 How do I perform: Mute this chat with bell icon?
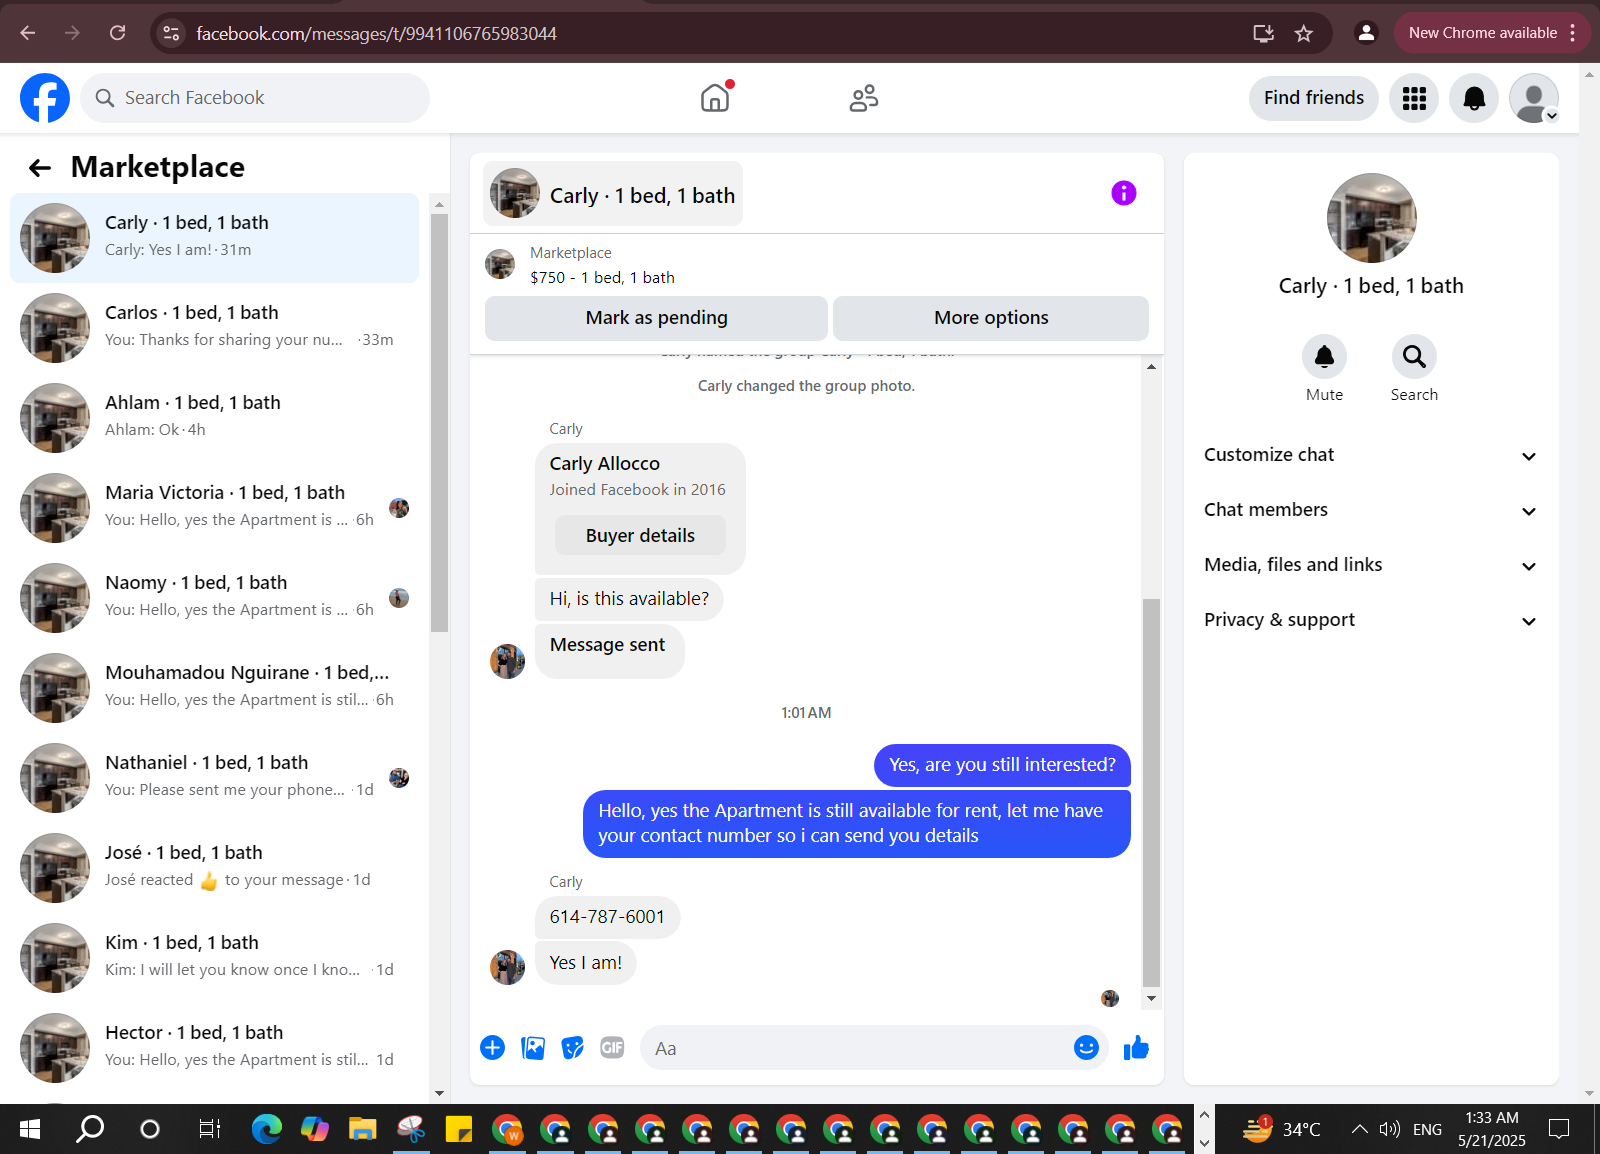pyautogui.click(x=1324, y=356)
